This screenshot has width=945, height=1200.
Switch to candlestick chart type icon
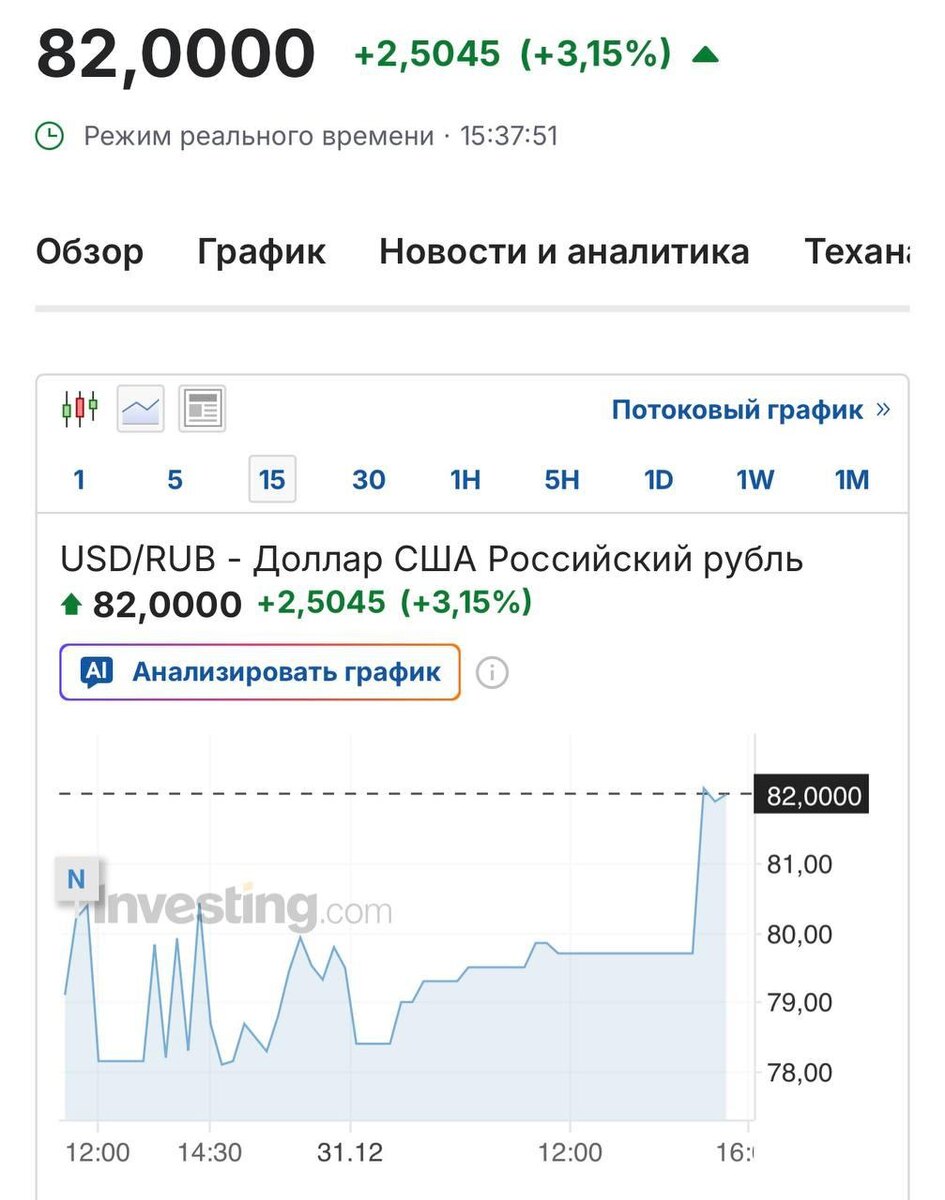tap(80, 408)
